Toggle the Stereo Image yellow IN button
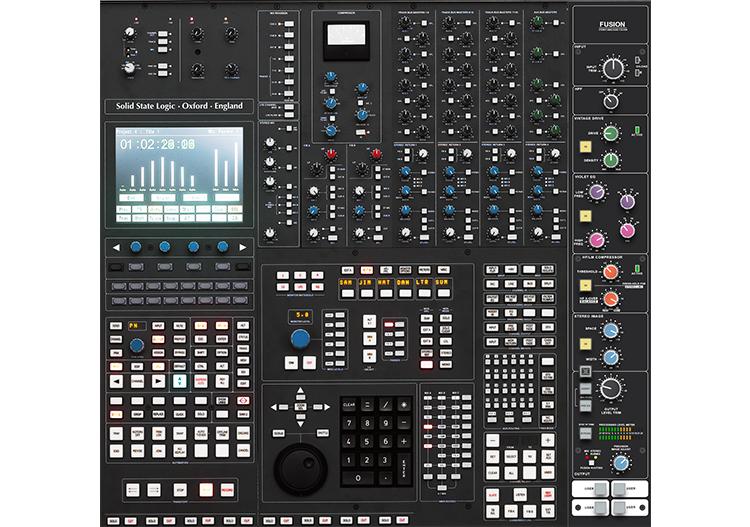The height and width of the screenshot is (527, 750). click(585, 344)
